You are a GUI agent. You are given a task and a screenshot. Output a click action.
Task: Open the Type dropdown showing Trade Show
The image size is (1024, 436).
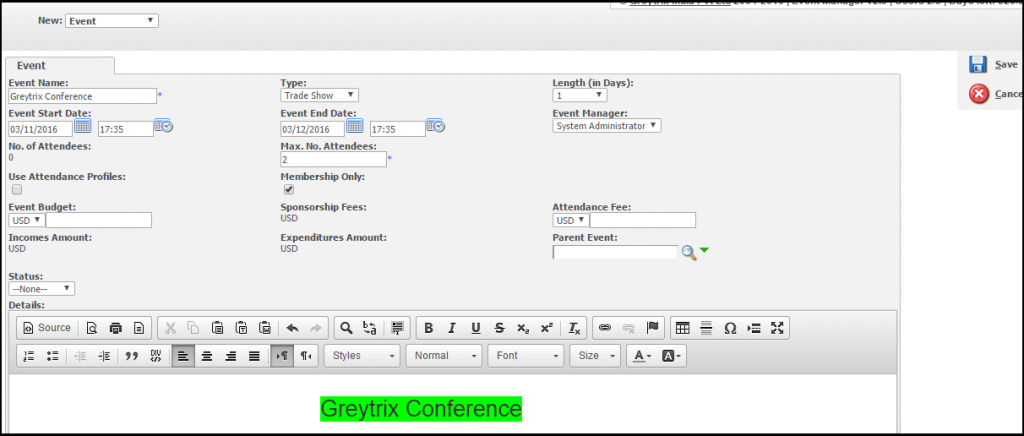(x=319, y=95)
